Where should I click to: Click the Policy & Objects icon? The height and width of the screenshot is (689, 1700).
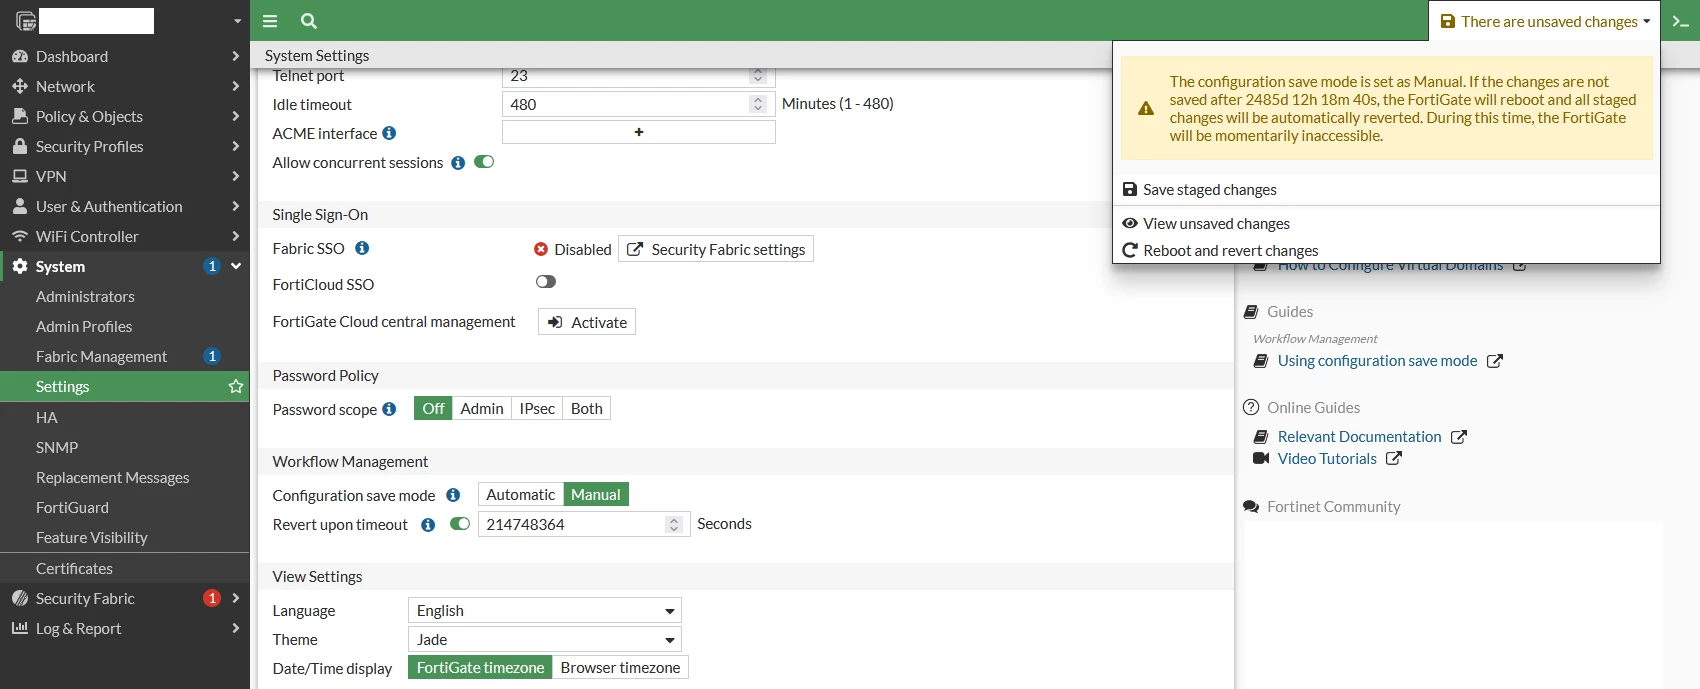20,116
